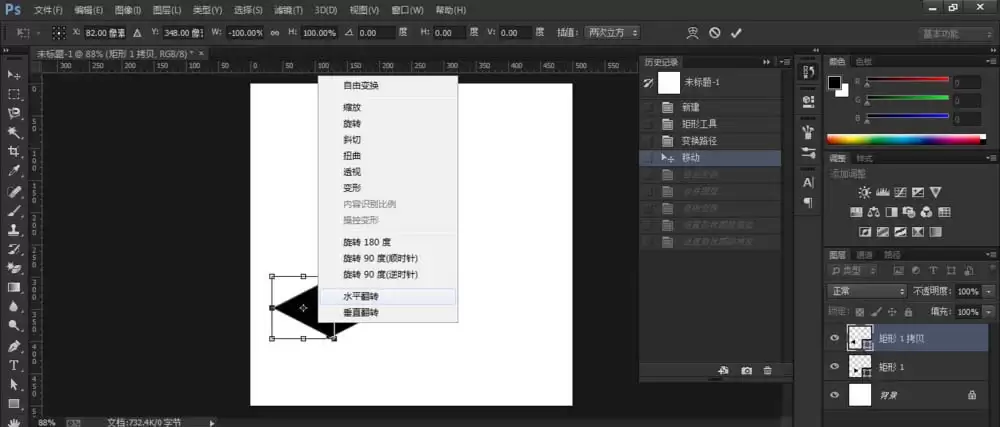
Task: Switch to warp mode icon
Action: 693,33
